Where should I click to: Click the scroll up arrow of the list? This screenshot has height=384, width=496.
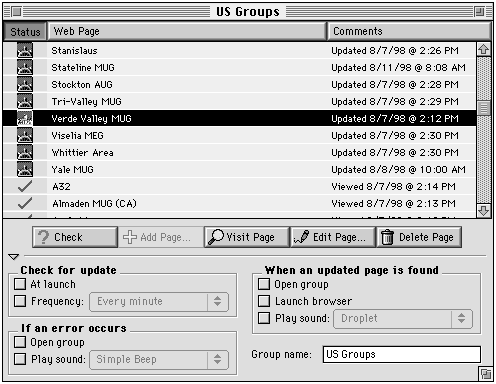(484, 50)
